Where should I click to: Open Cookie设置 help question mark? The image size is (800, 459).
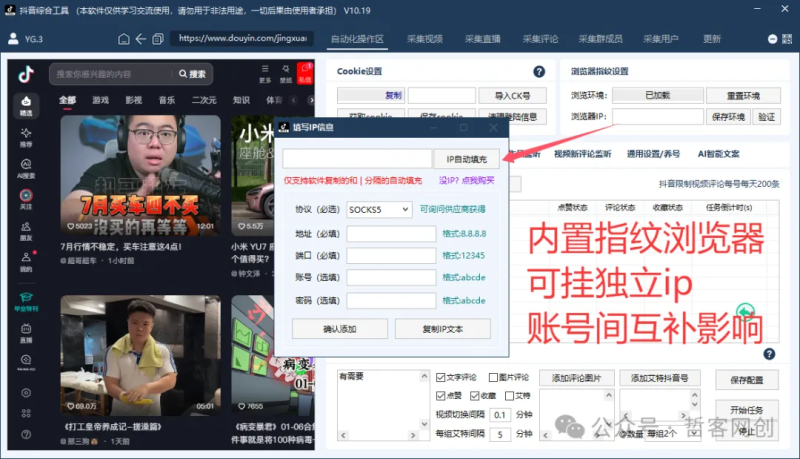539,72
